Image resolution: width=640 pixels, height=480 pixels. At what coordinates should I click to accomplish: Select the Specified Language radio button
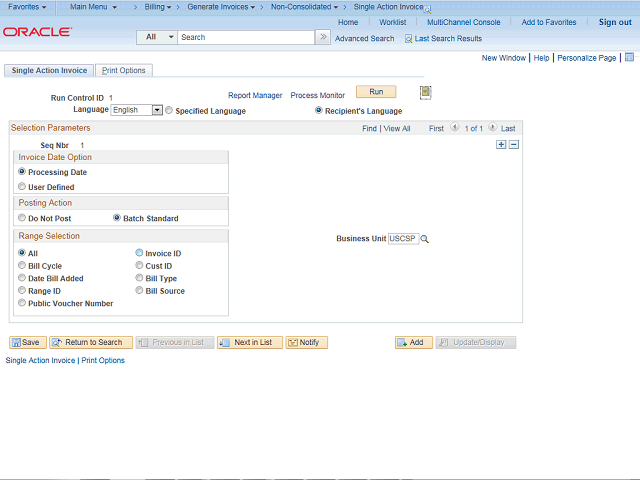169,110
